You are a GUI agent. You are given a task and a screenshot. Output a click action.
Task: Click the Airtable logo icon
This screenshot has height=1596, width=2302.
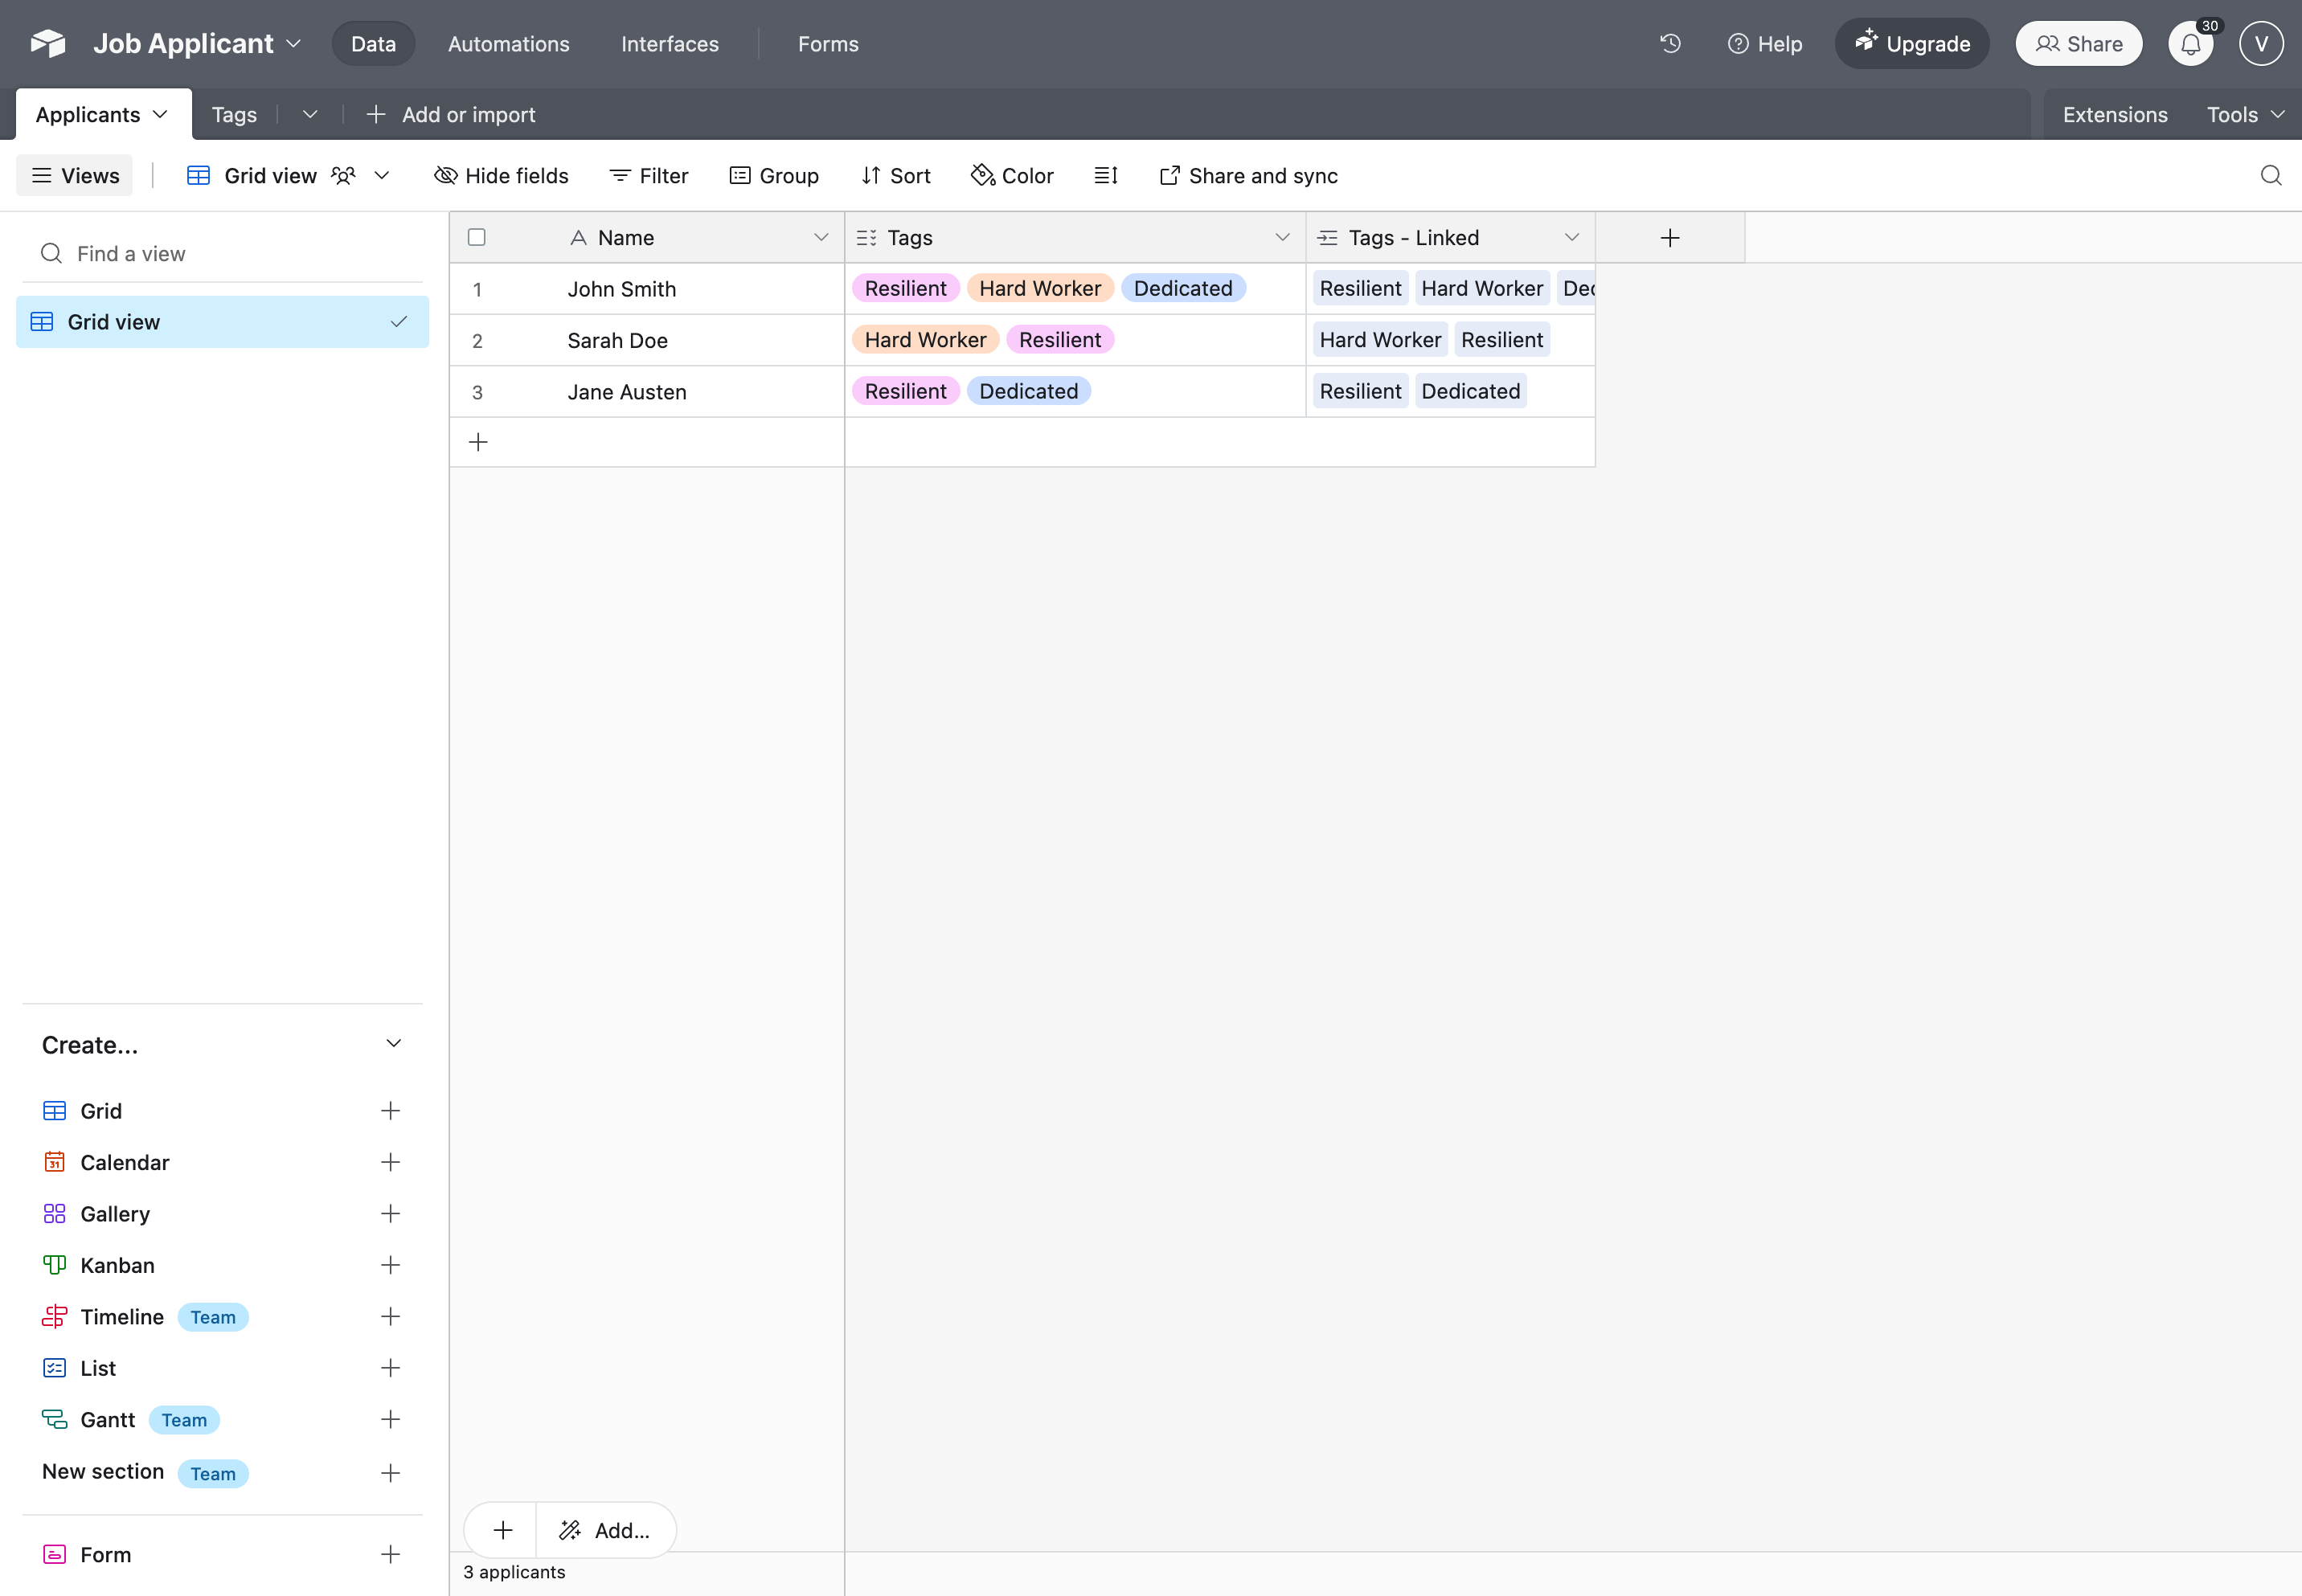click(x=47, y=44)
